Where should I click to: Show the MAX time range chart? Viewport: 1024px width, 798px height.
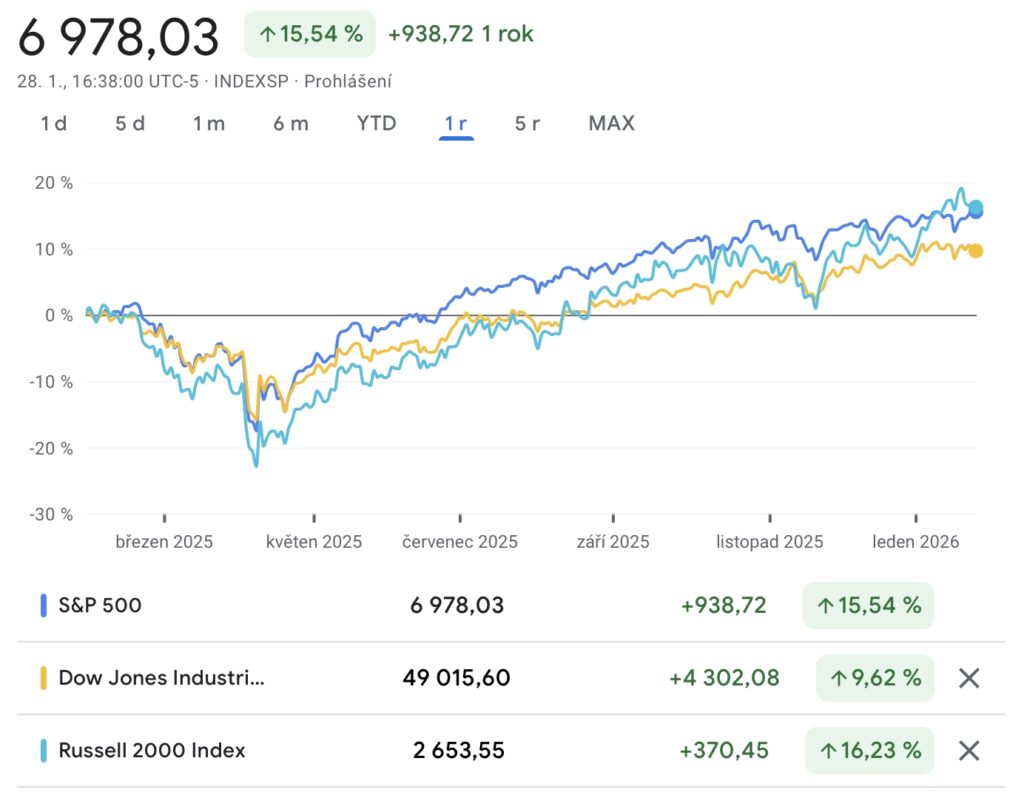tap(611, 124)
